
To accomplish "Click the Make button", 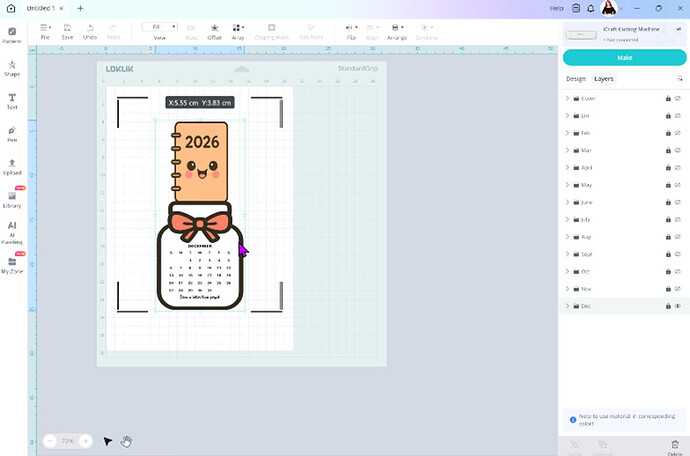I will click(624, 58).
